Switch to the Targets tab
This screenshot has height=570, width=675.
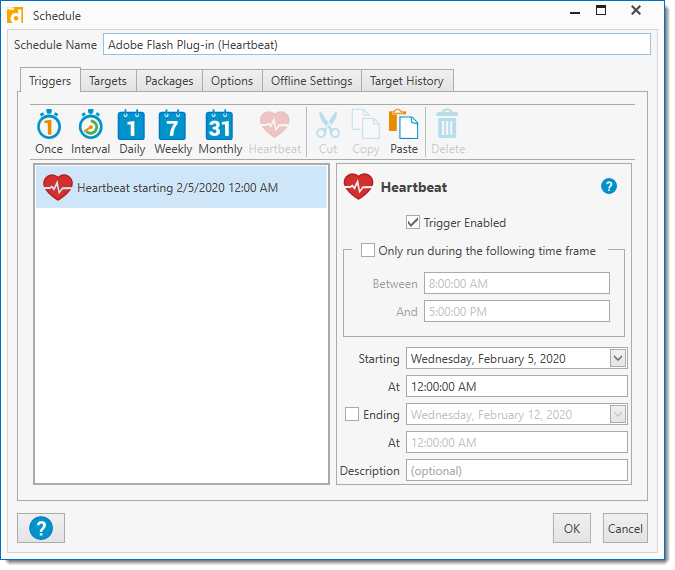pyautogui.click(x=108, y=81)
